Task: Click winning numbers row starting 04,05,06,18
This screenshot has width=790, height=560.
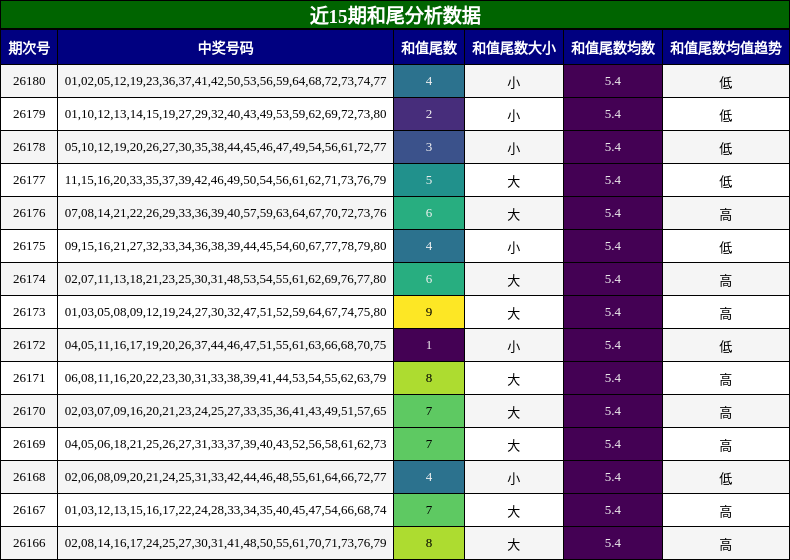Action: click(226, 444)
